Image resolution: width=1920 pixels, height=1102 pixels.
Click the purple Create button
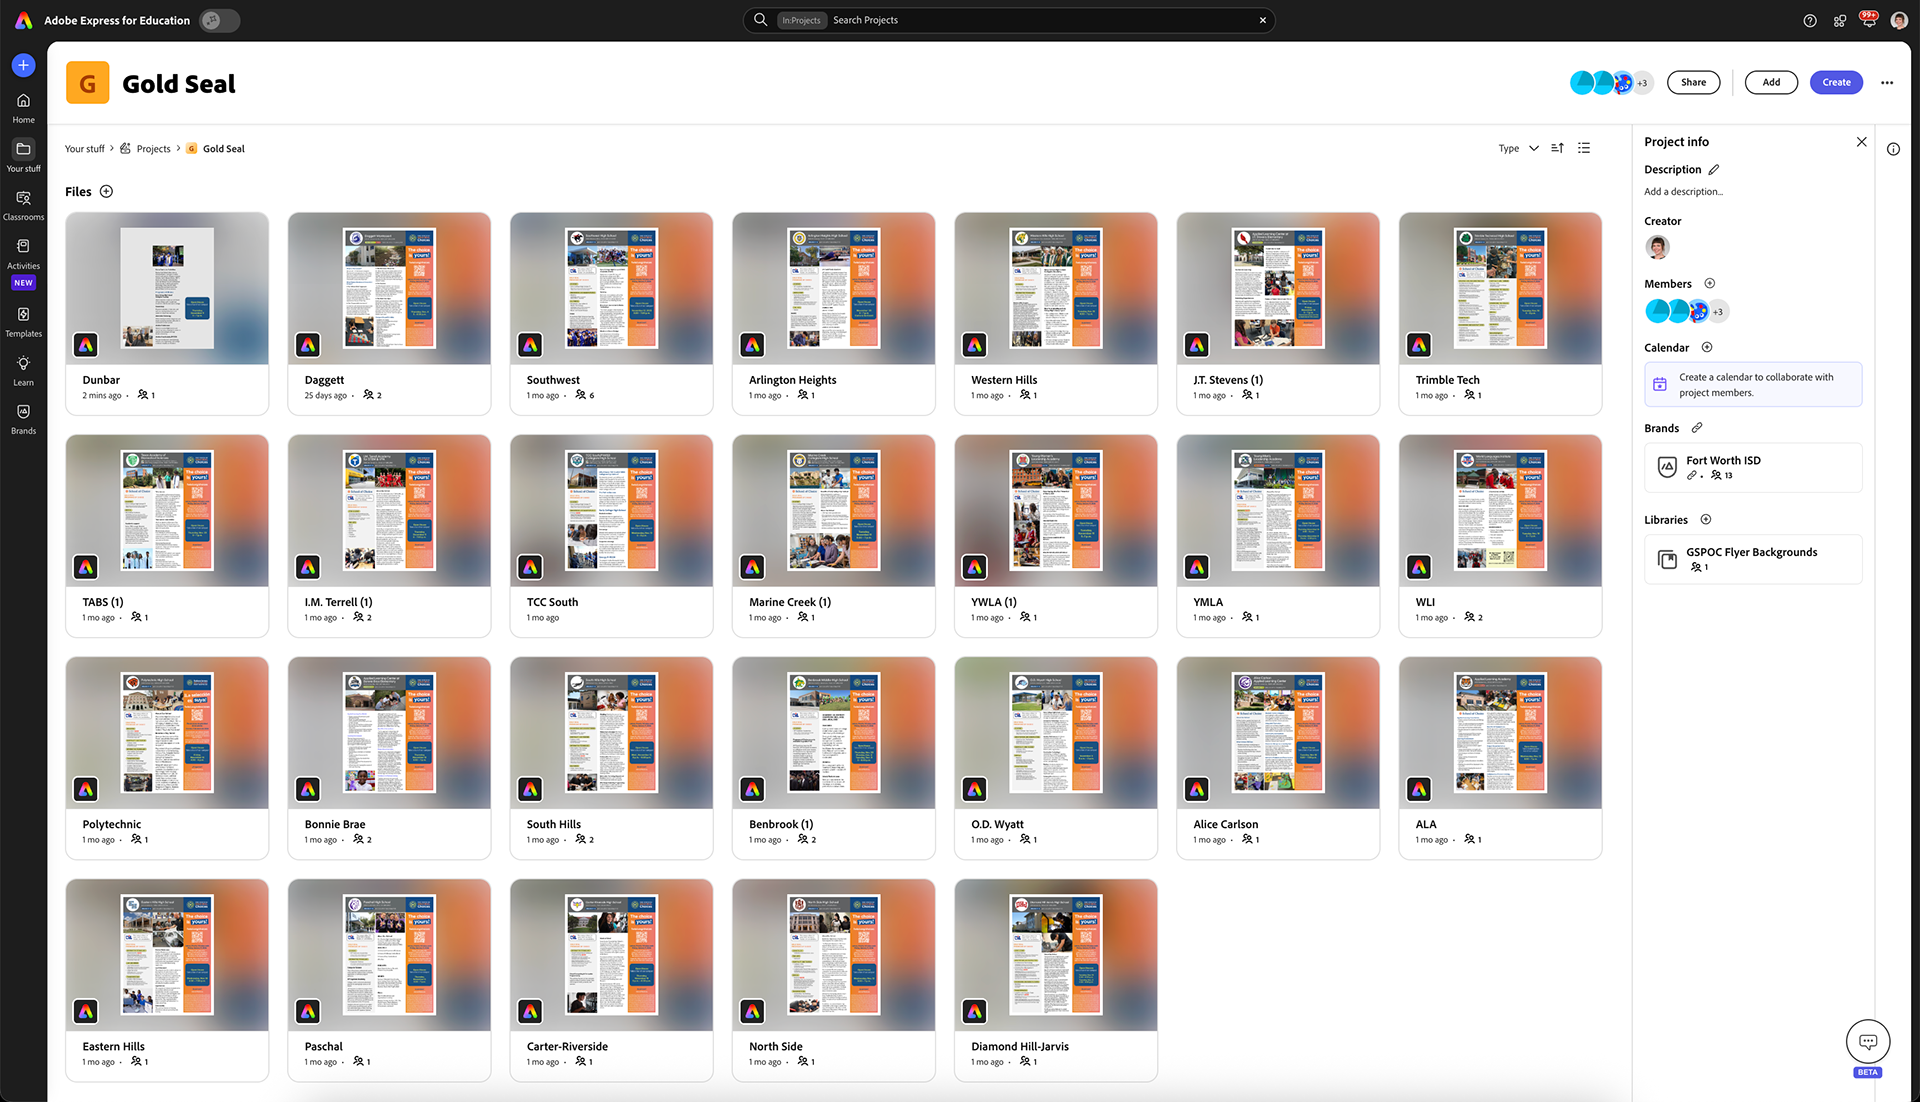pyautogui.click(x=1836, y=83)
